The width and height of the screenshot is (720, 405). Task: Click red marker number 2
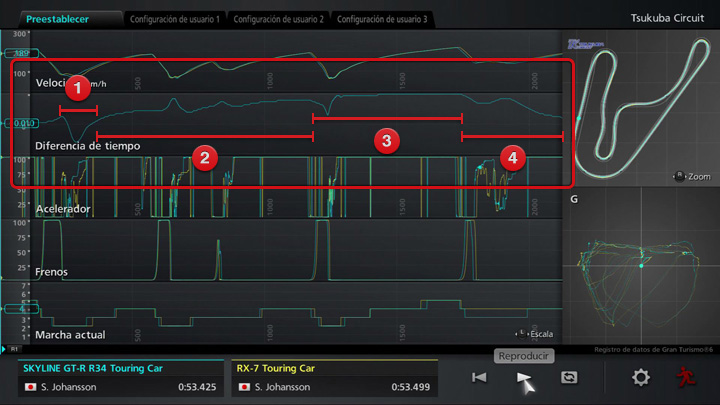204,157
